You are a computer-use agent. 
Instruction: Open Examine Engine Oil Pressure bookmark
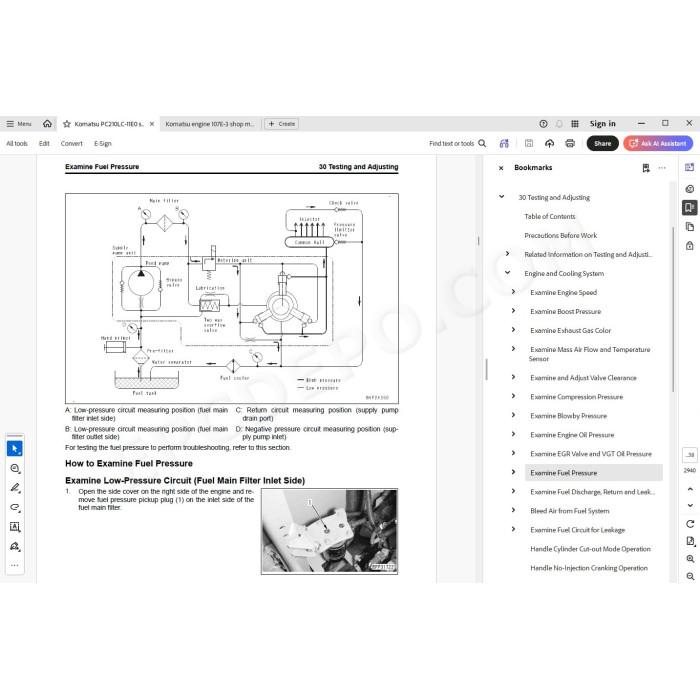tap(572, 435)
